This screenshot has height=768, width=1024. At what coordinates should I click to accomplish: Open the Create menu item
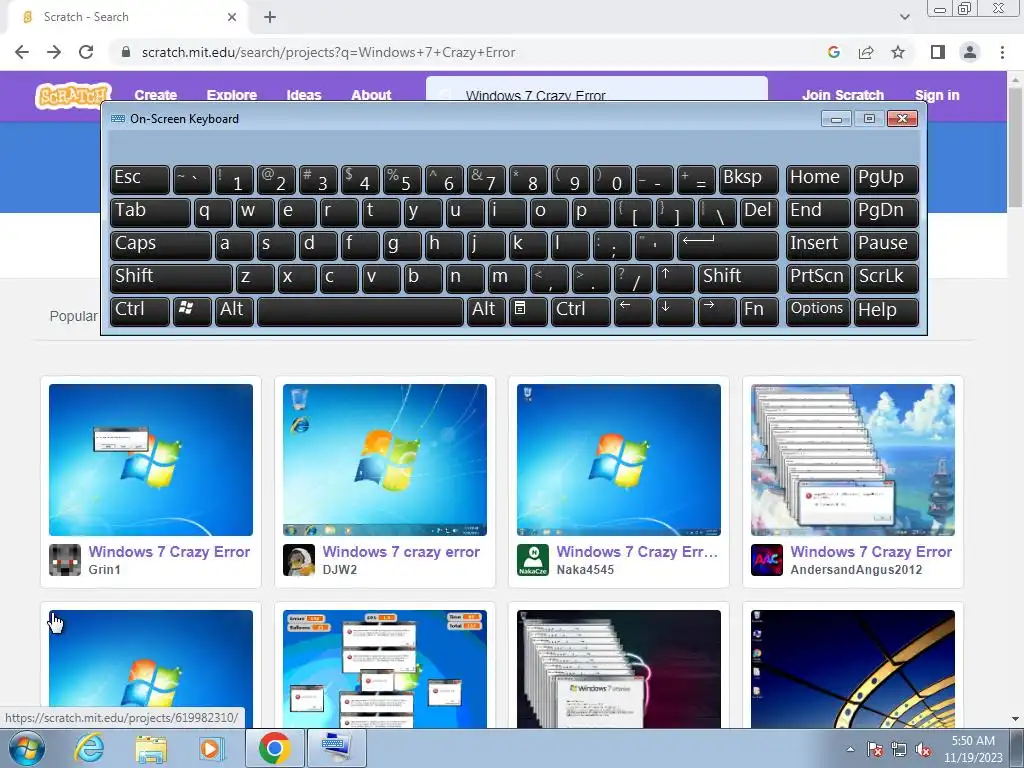coord(155,95)
